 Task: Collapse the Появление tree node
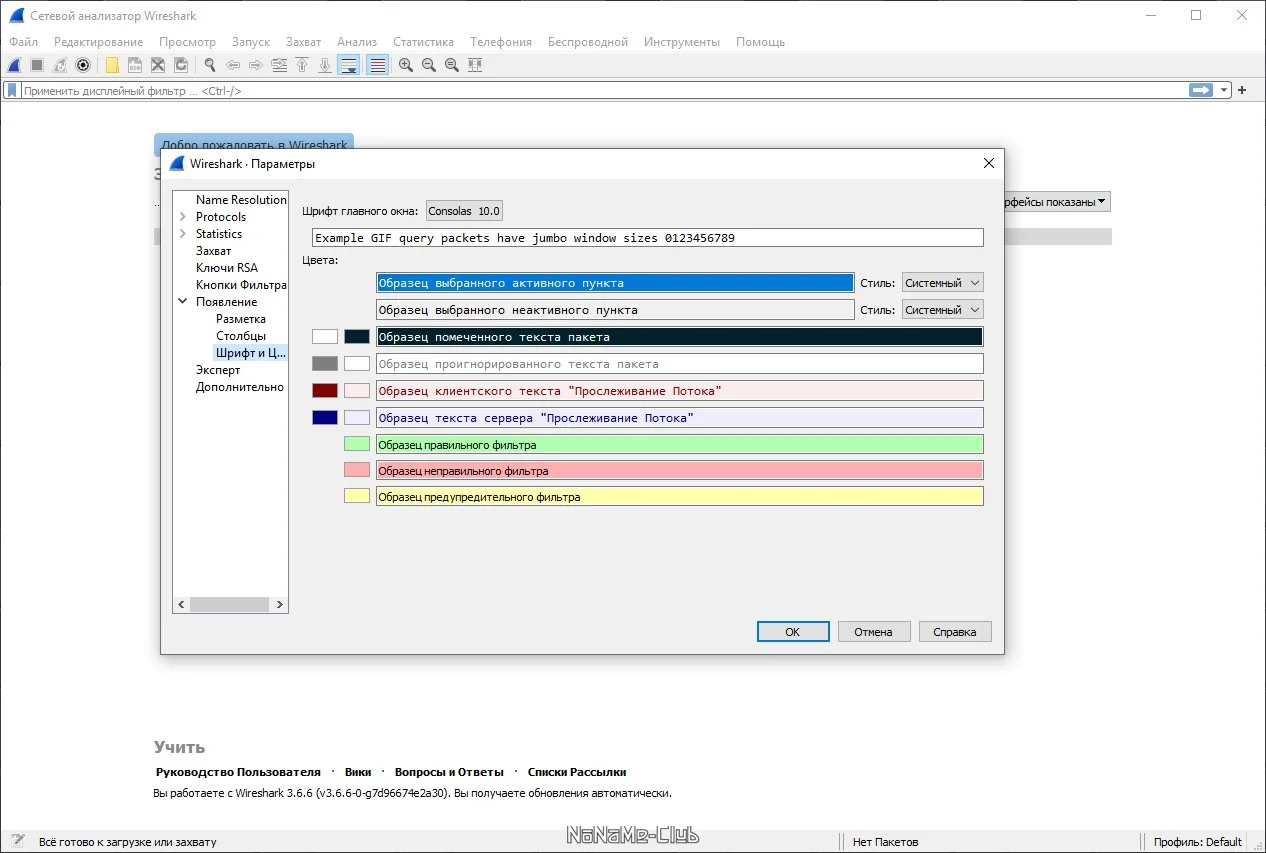coord(183,302)
